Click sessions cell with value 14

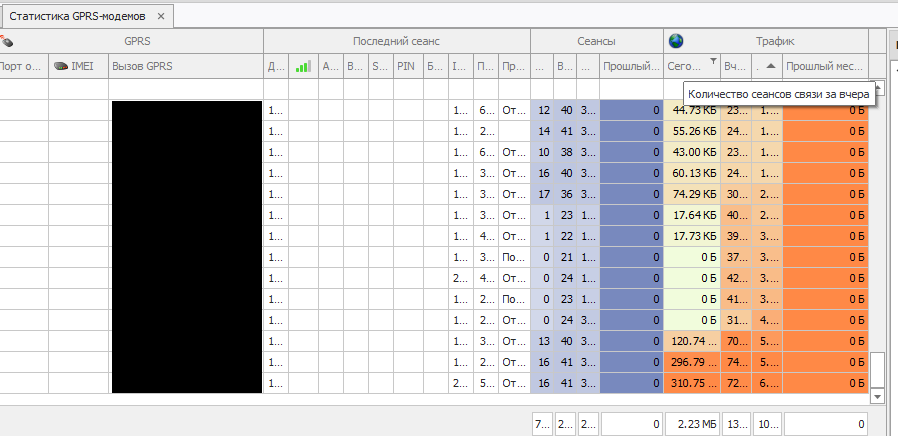coord(542,131)
